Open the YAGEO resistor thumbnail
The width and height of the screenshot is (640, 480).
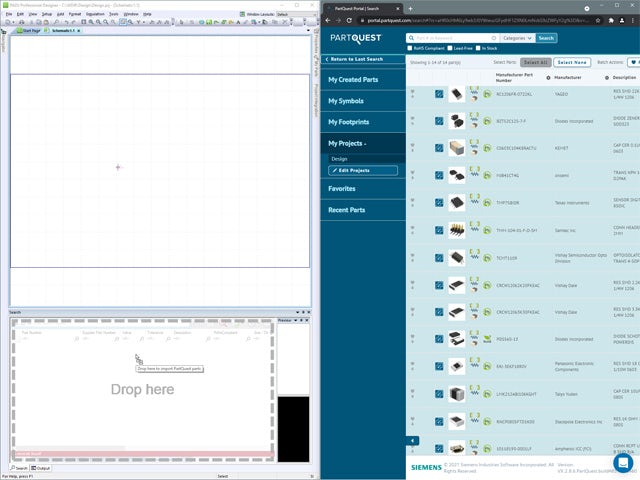point(457,94)
